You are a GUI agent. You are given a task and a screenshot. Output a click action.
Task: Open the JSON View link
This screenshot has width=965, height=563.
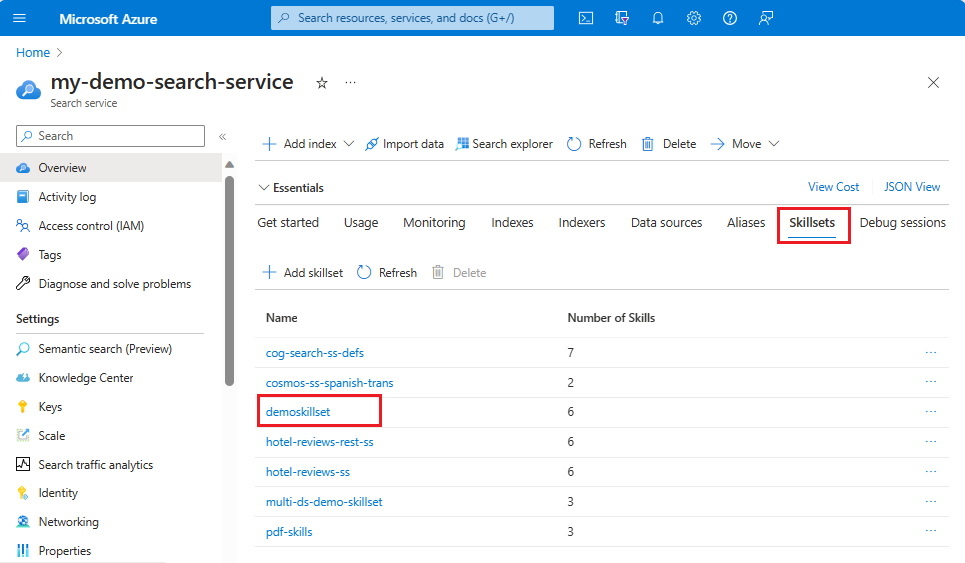coord(912,187)
